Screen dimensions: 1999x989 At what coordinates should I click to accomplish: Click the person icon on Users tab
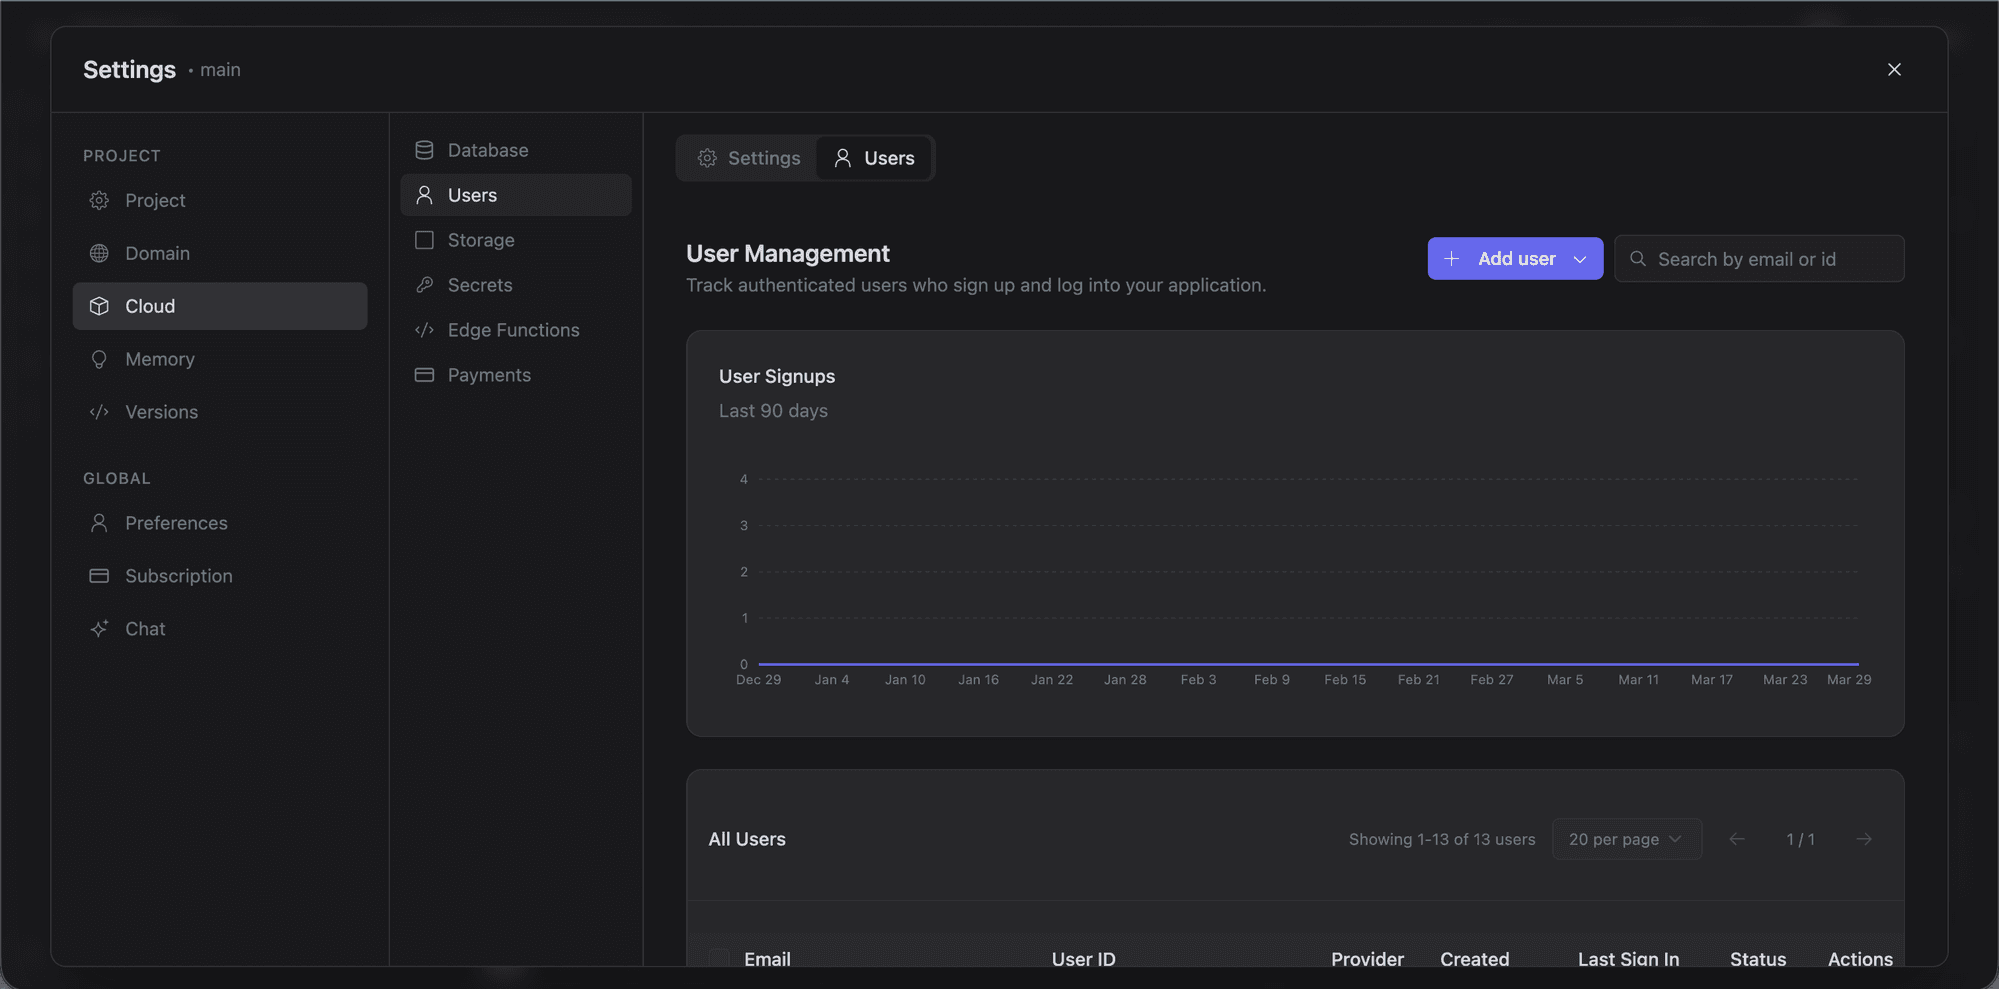click(x=843, y=158)
